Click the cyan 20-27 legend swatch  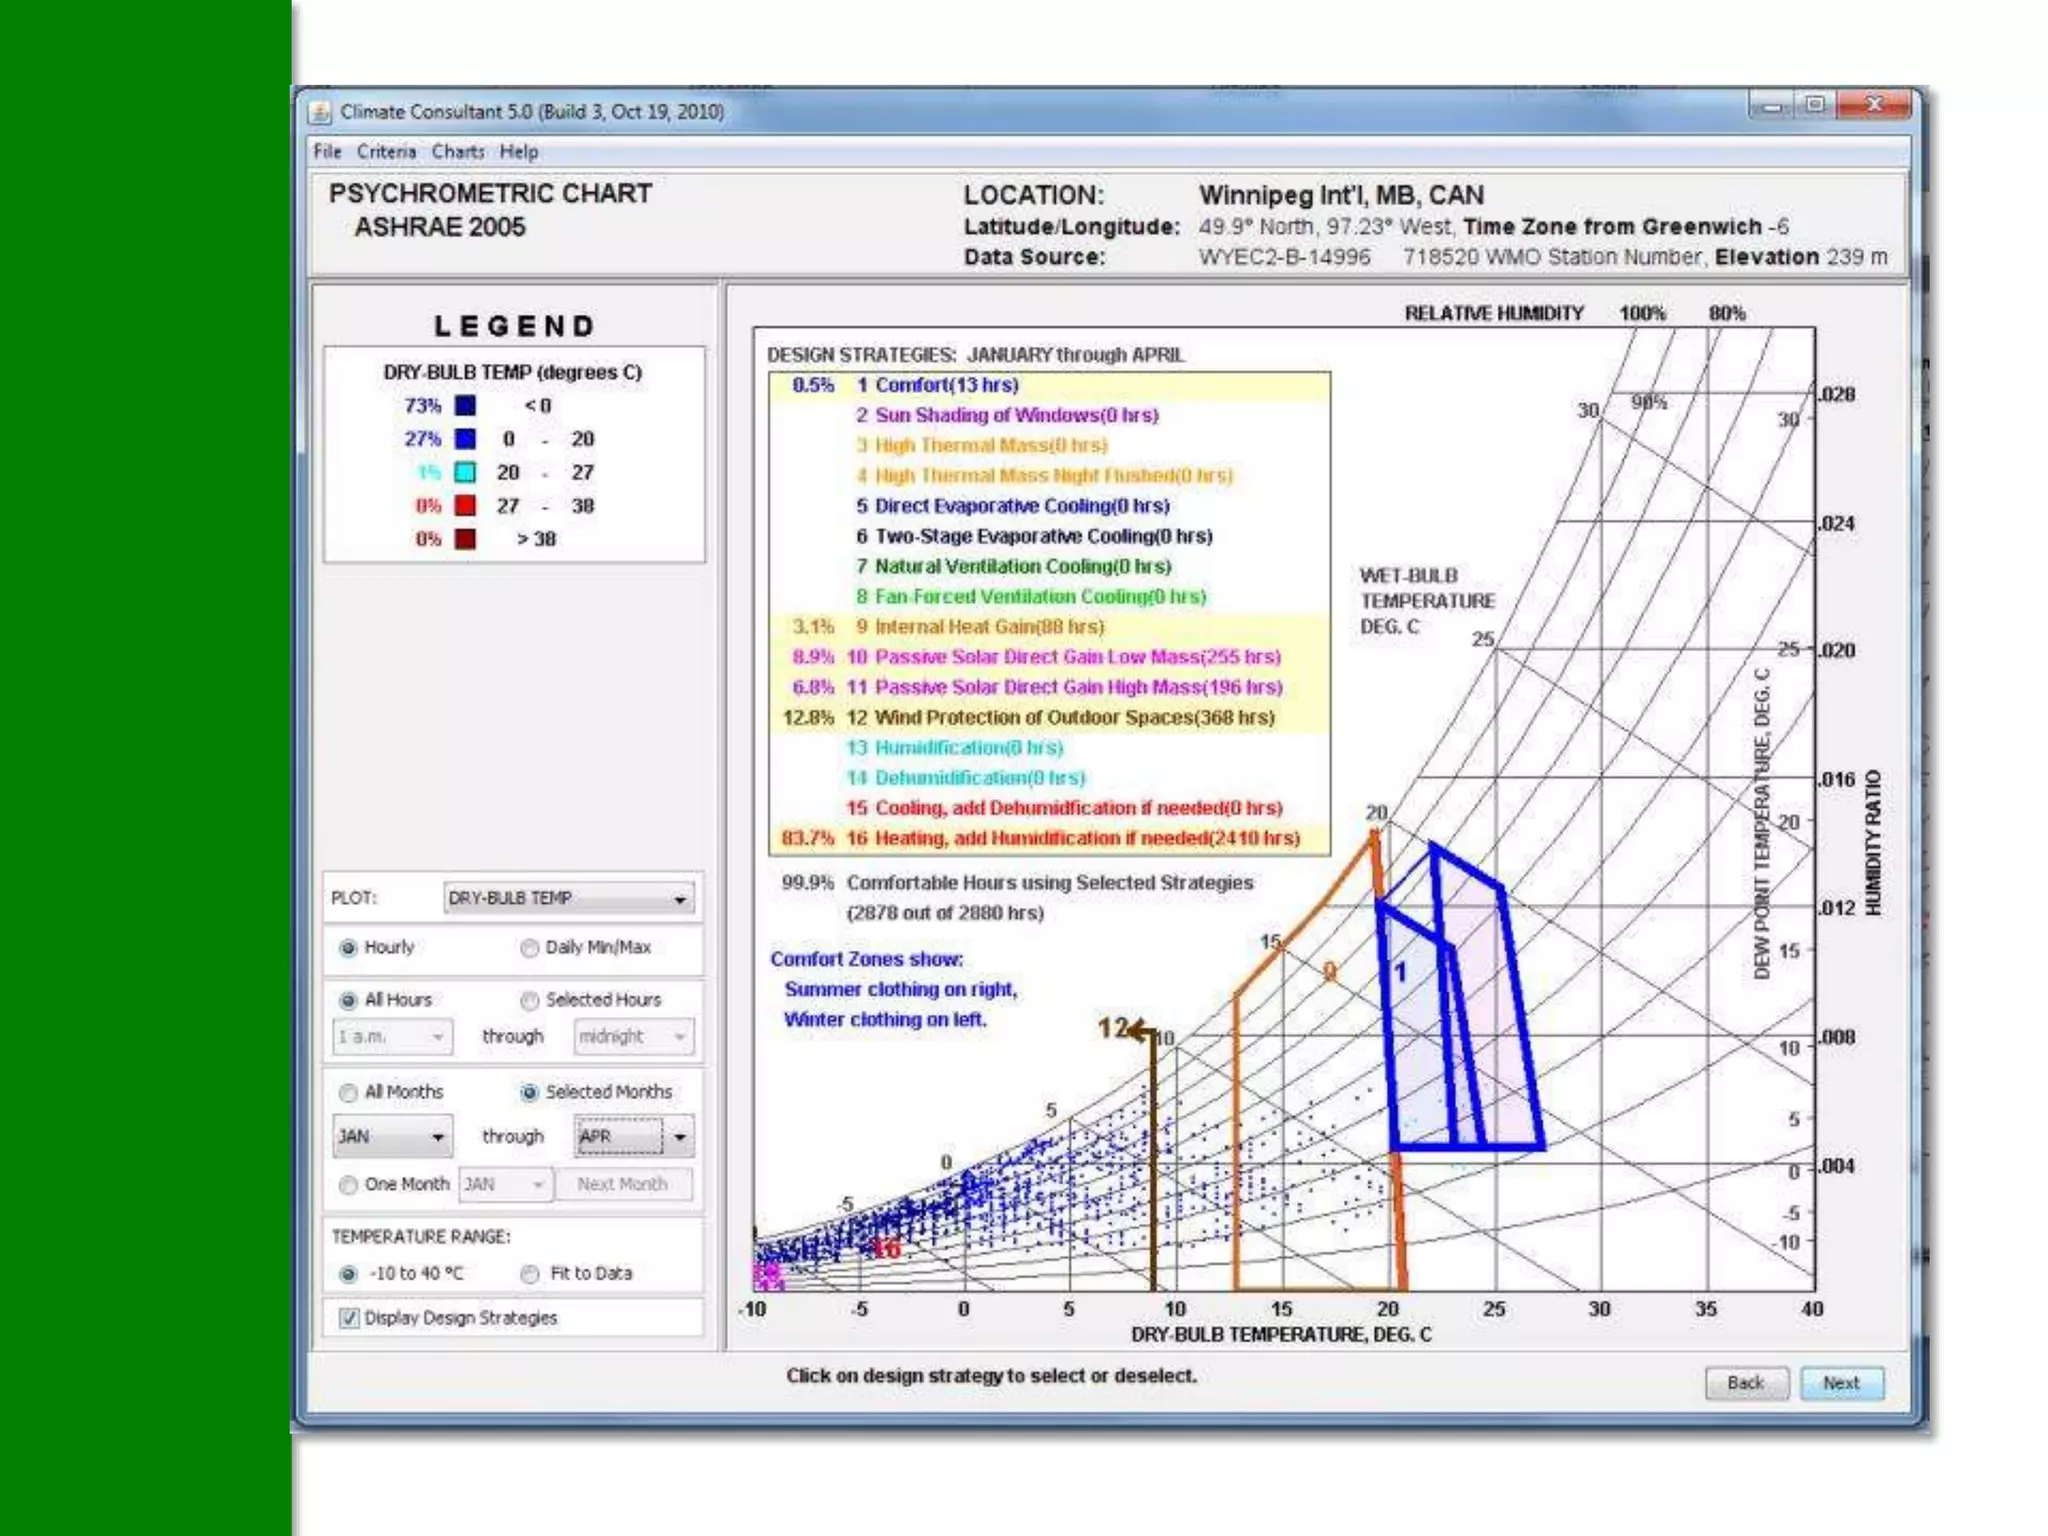465,472
